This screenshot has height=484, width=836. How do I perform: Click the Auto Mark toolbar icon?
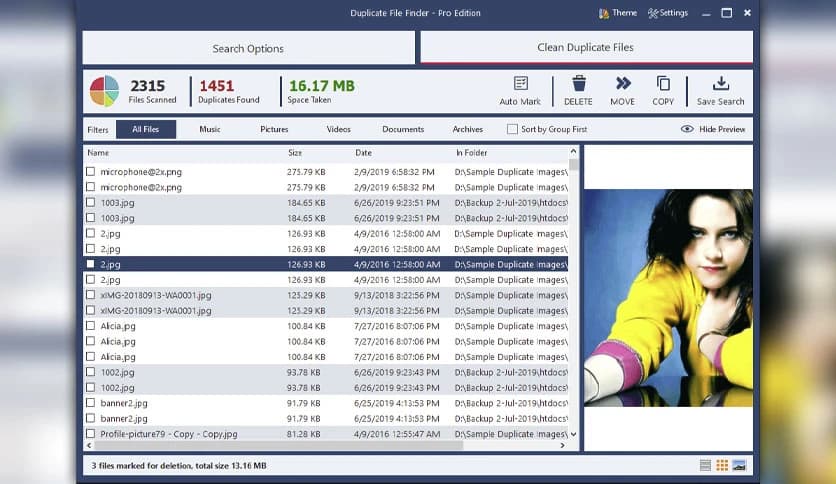tap(521, 84)
